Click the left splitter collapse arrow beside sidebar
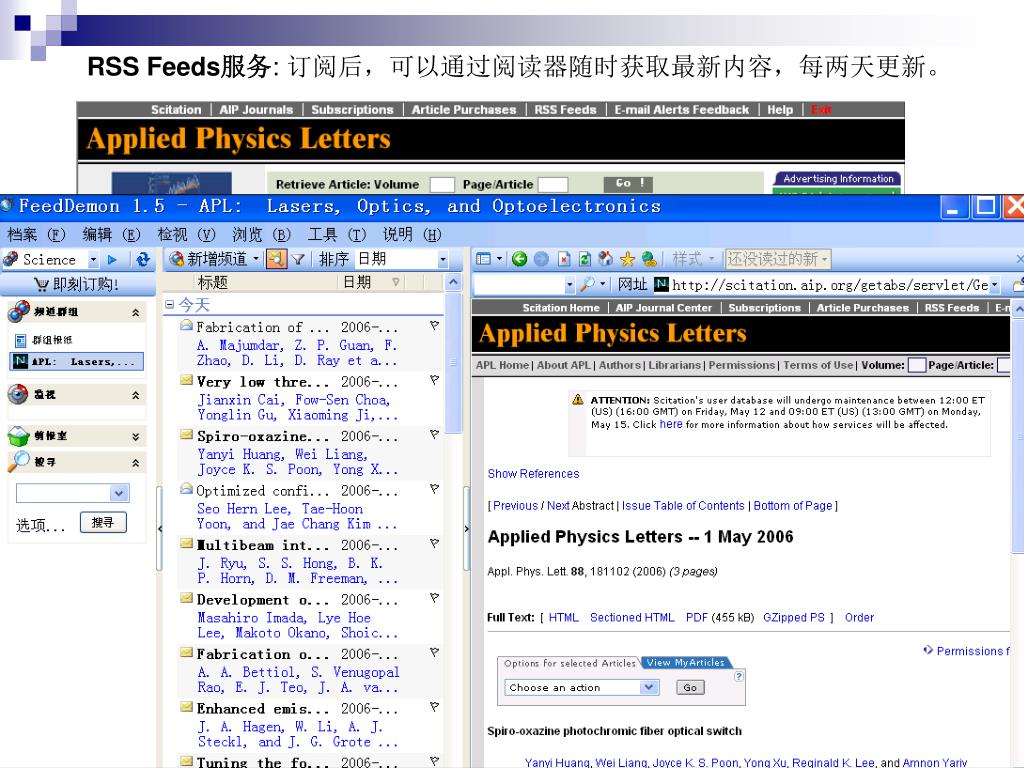This screenshot has width=1024, height=768. pos(159,529)
